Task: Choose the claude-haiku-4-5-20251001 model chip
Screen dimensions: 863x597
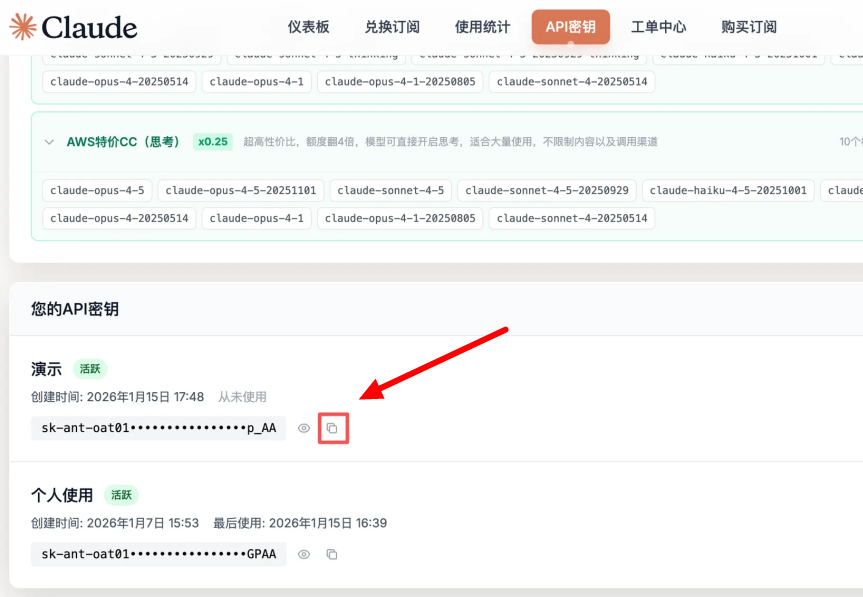Action: tap(728, 190)
